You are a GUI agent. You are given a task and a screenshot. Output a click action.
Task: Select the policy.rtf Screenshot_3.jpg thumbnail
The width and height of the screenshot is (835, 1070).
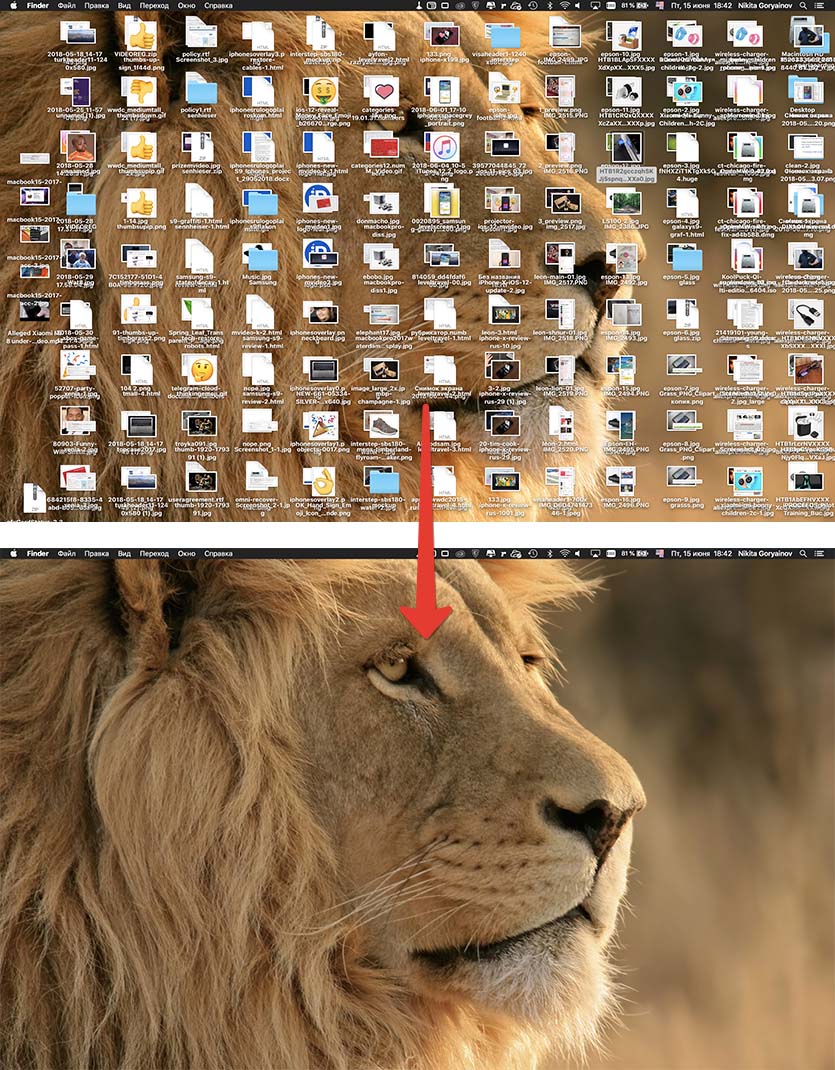[x=199, y=34]
